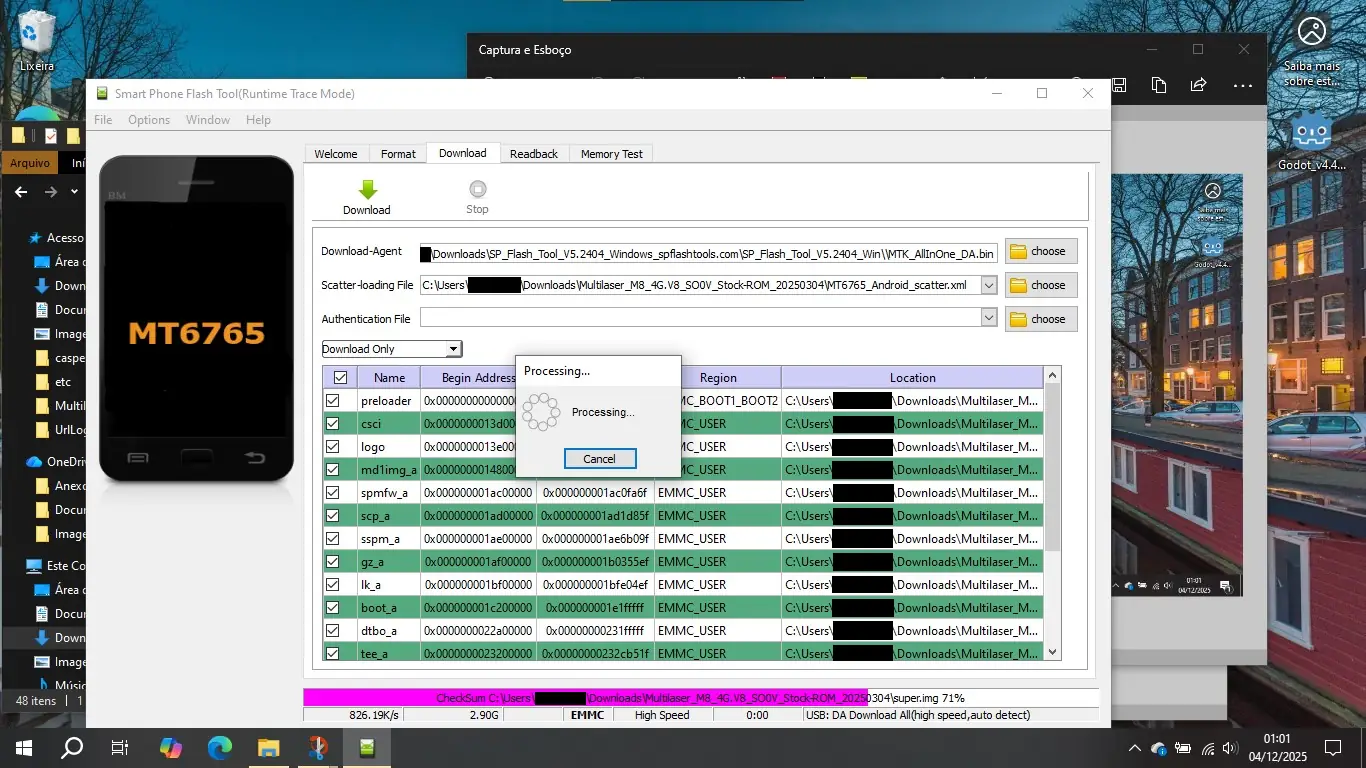Uncheck the preloader partition checkbox
Viewport: 1366px width, 768px height.
point(333,401)
